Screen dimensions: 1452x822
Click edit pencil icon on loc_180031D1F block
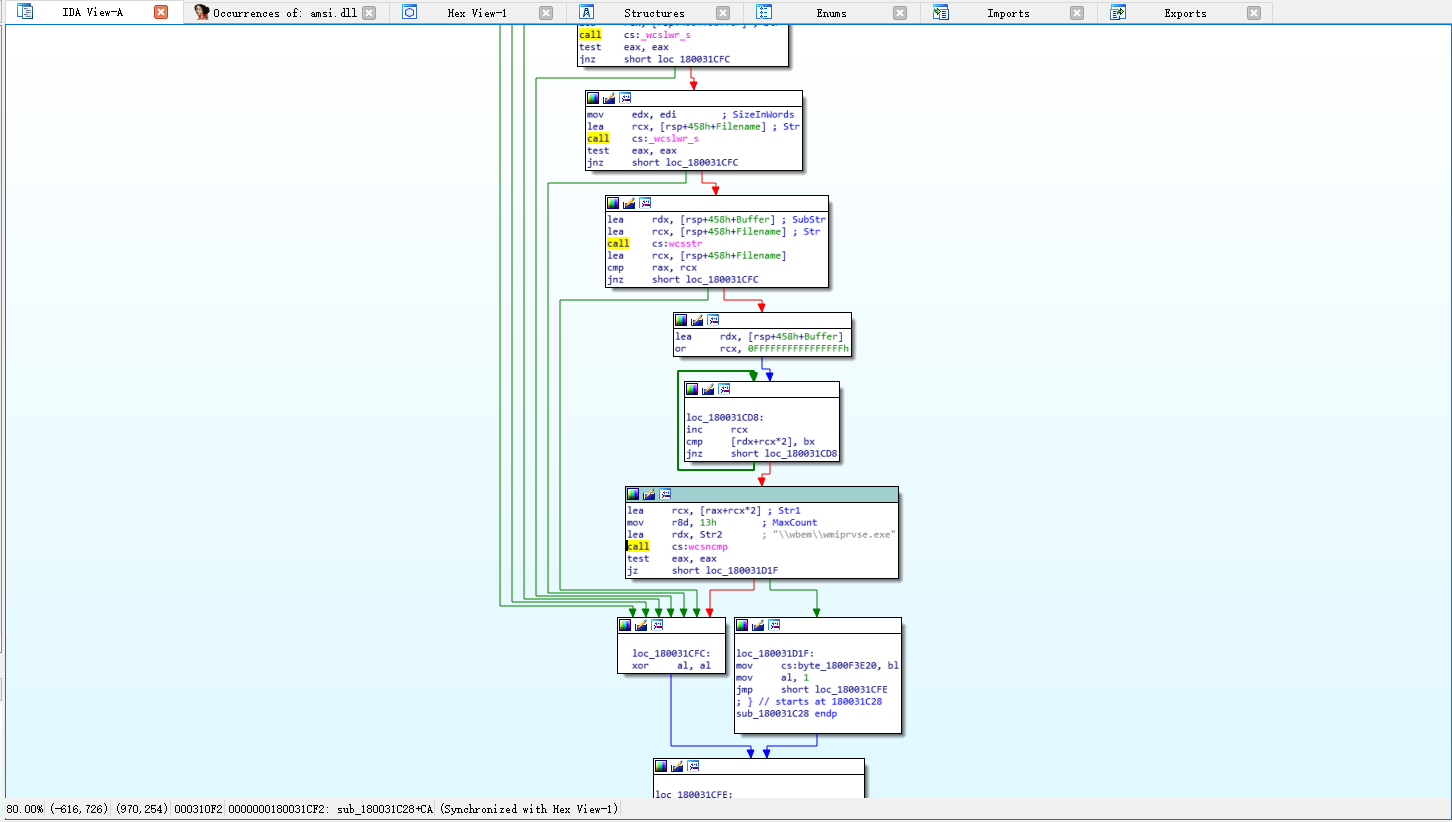click(x=758, y=625)
